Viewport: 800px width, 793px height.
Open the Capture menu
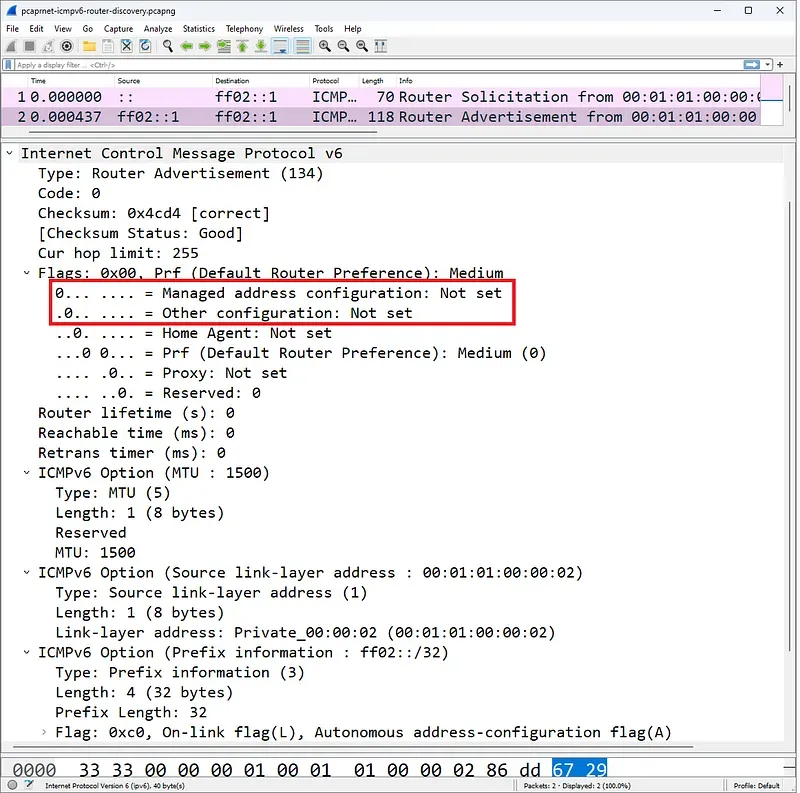(118, 29)
